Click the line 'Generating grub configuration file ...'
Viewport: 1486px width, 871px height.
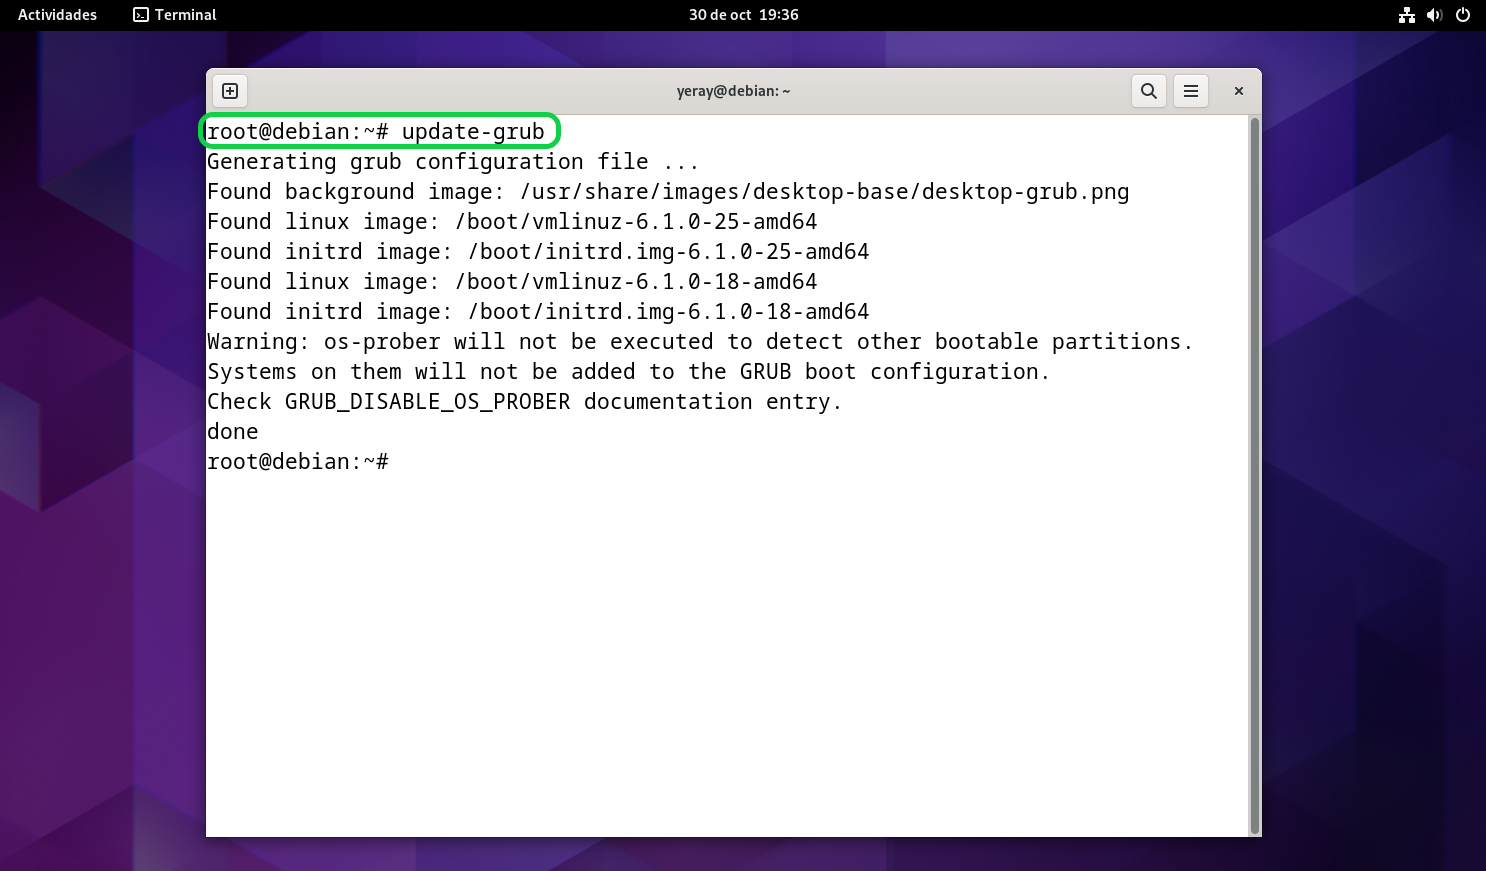tap(453, 162)
